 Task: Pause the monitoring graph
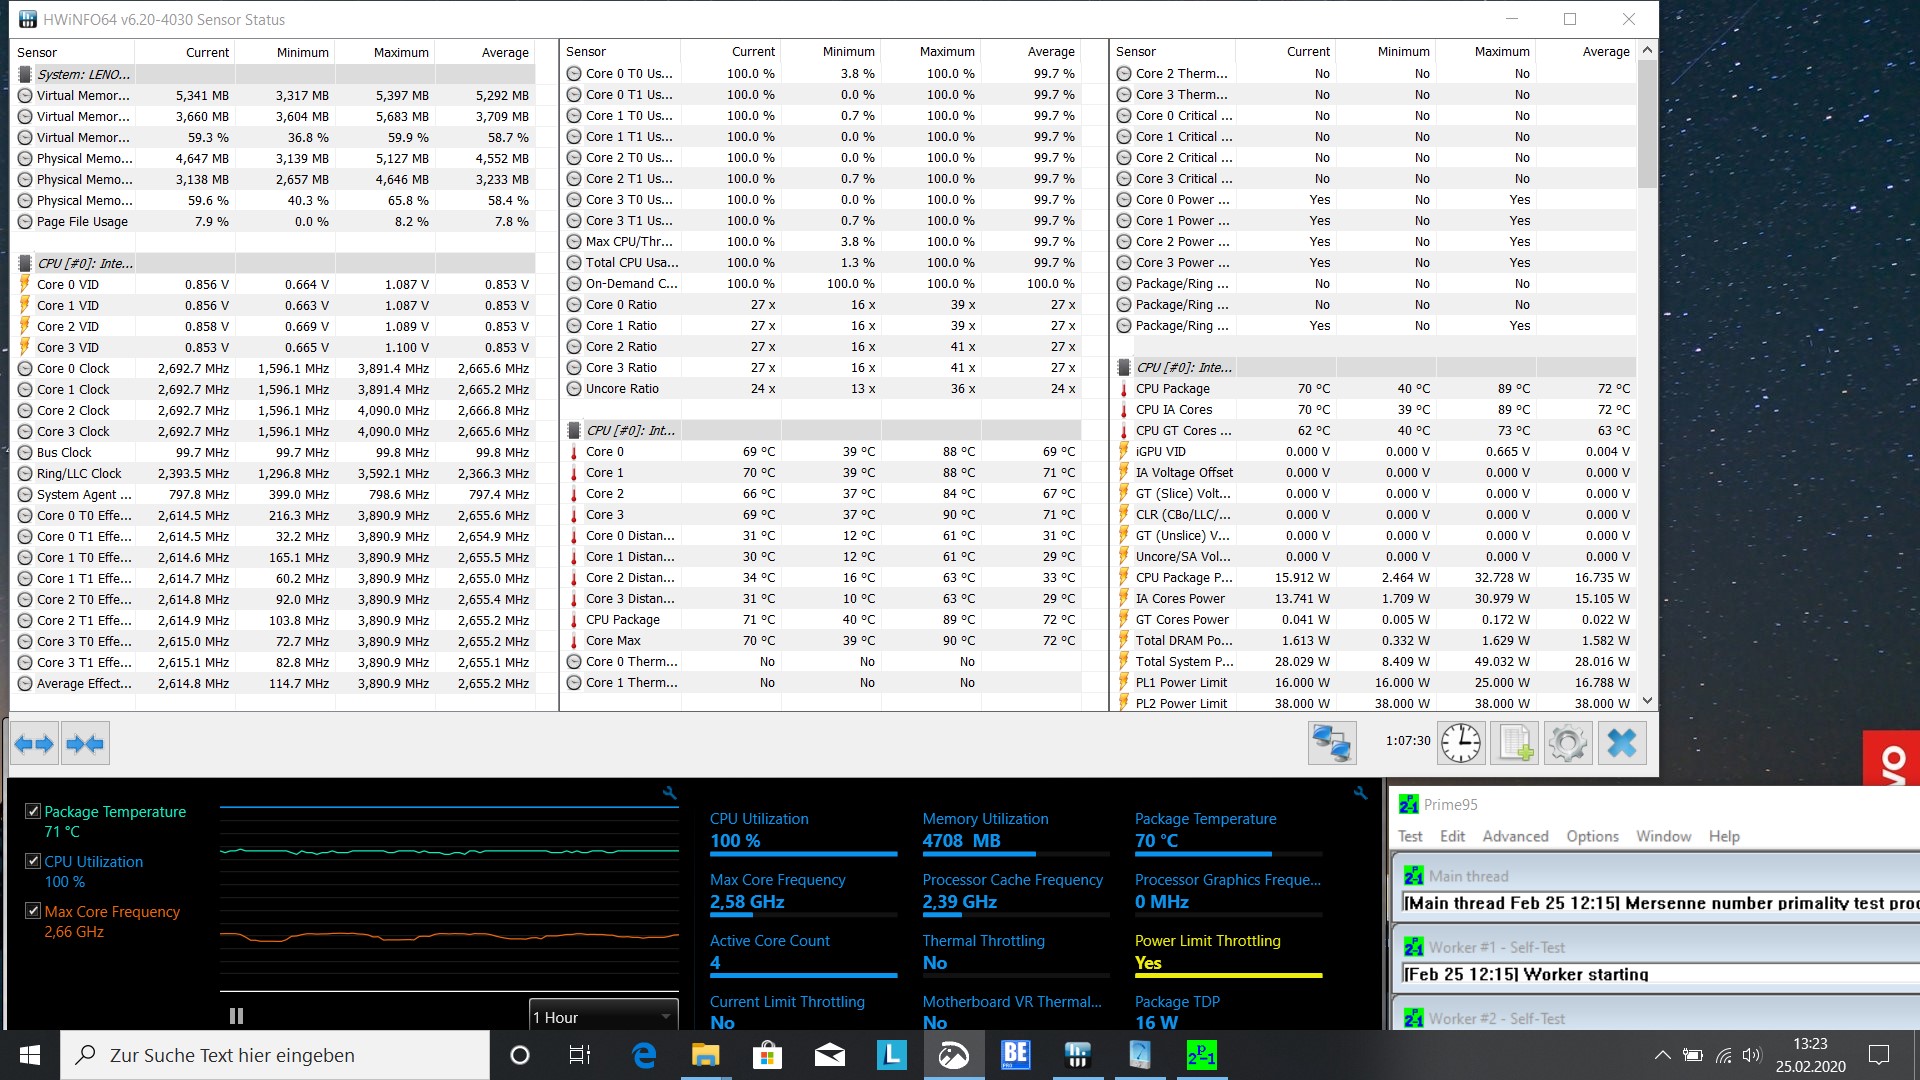(x=236, y=1016)
